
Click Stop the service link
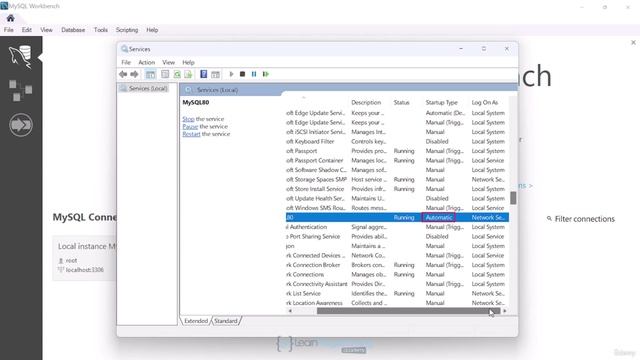(x=188, y=119)
